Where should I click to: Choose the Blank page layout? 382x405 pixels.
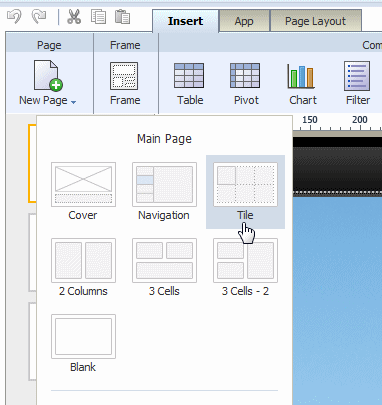(83, 343)
